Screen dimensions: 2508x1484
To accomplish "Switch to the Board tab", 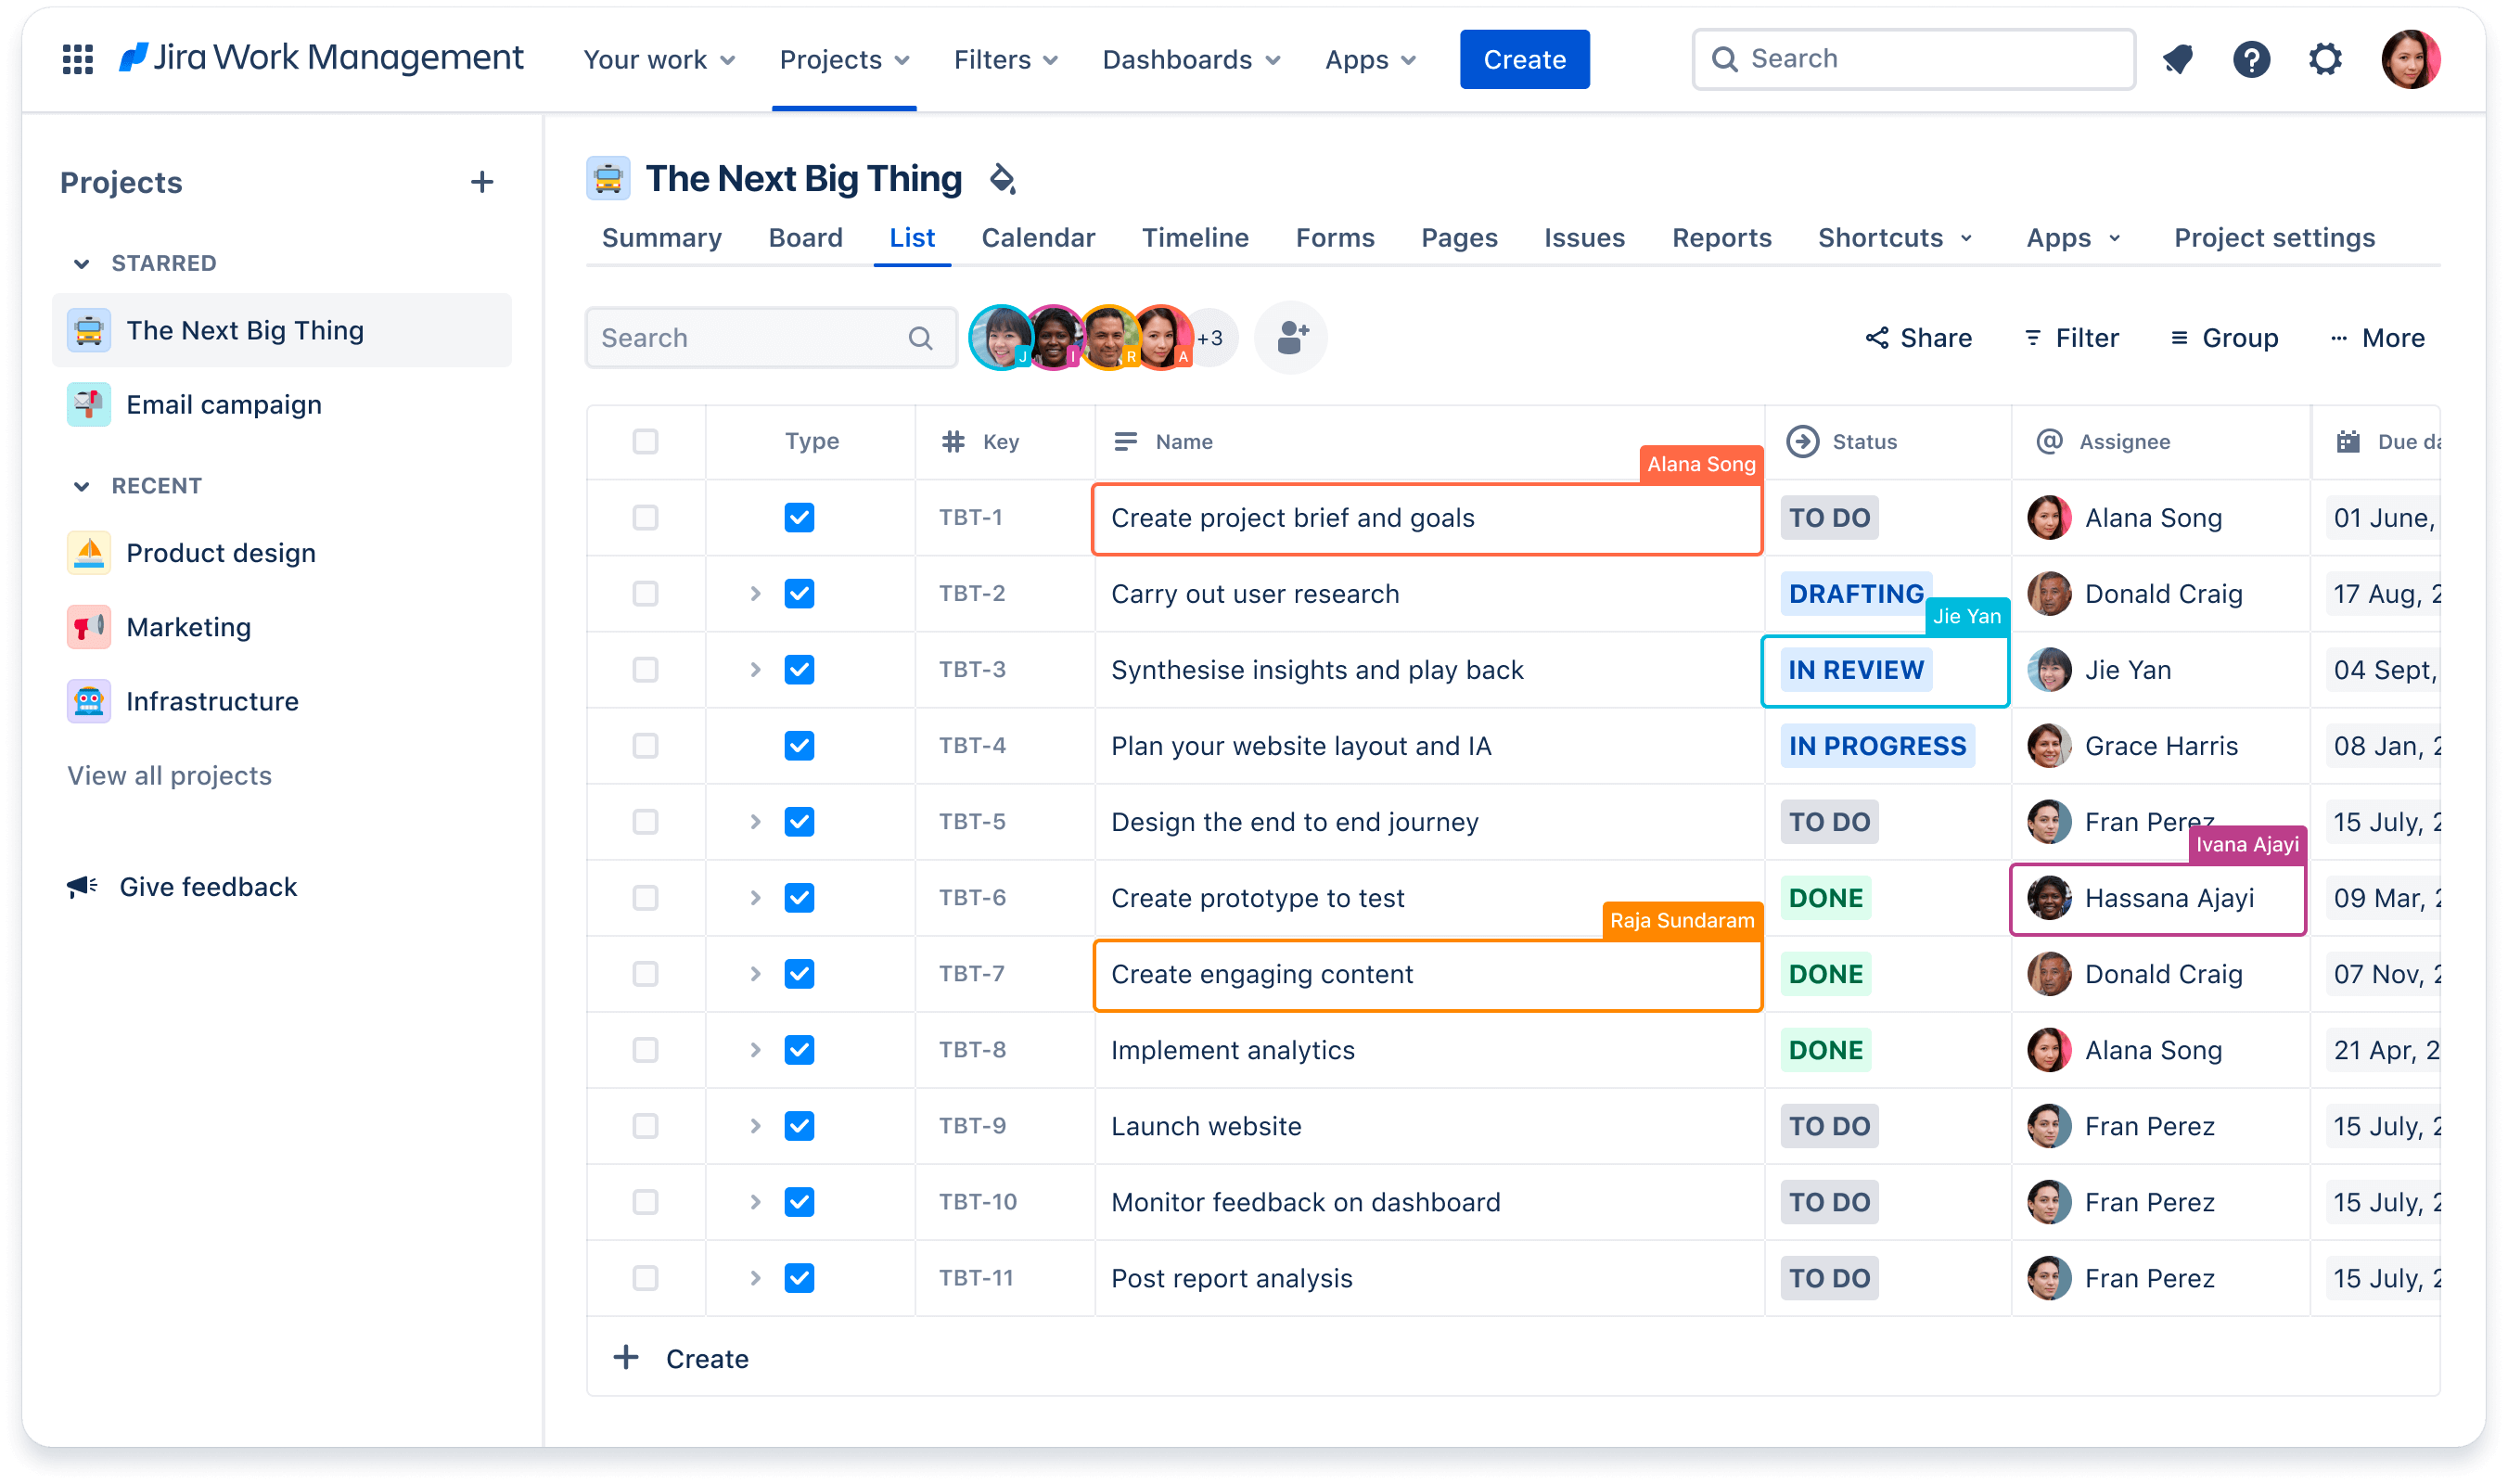I will pos(803,237).
